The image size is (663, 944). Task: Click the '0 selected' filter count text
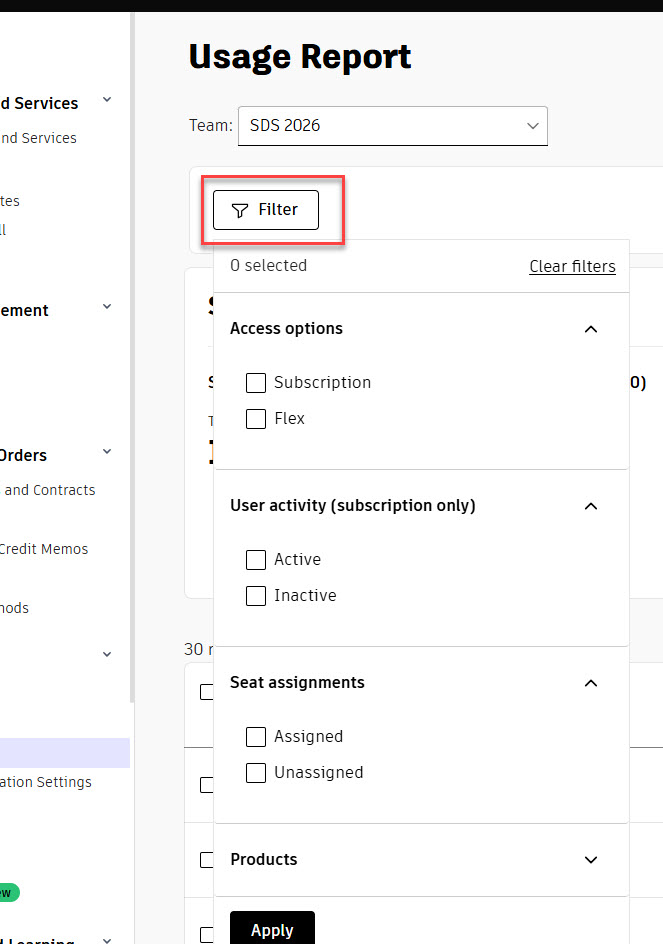tap(269, 266)
